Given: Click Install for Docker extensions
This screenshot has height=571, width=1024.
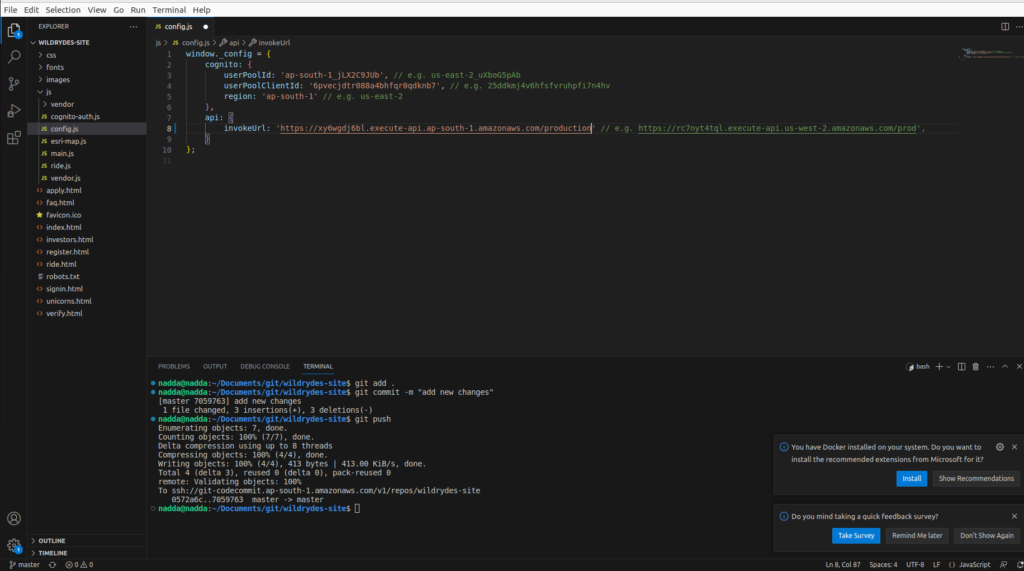Looking at the screenshot, I should (911, 479).
